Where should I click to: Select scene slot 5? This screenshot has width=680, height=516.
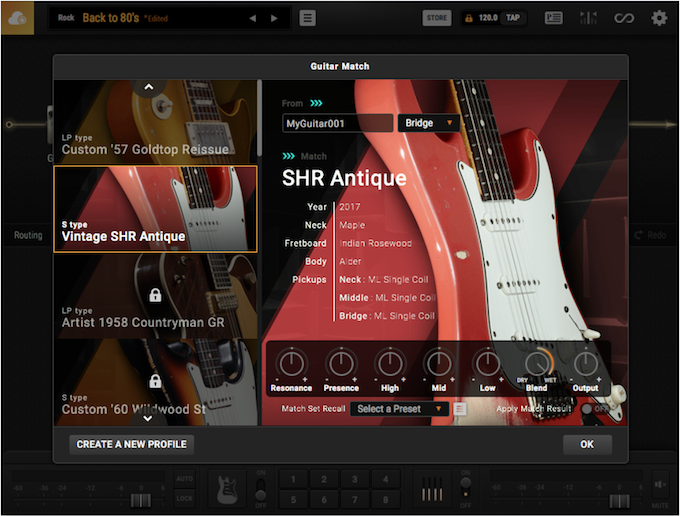pos(293,500)
